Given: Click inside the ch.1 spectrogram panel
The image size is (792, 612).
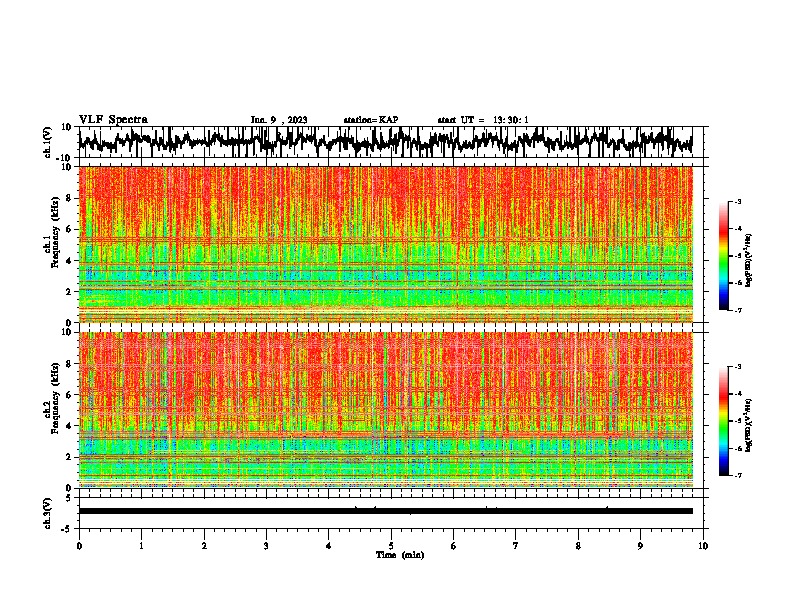Looking at the screenshot, I should click(x=386, y=244).
